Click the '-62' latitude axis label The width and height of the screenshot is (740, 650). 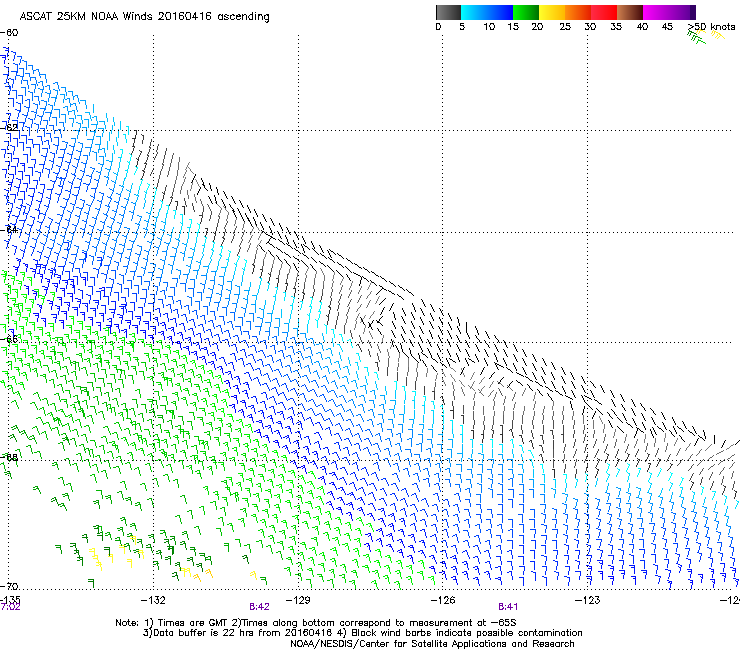point(9,127)
